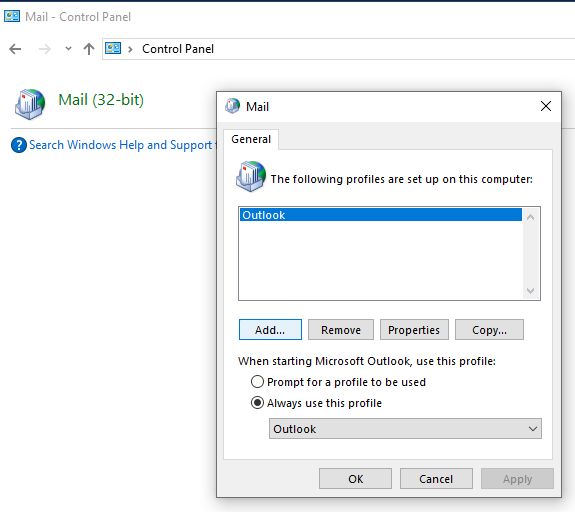575x512 pixels.
Task: Select the General tab
Action: click(x=251, y=139)
